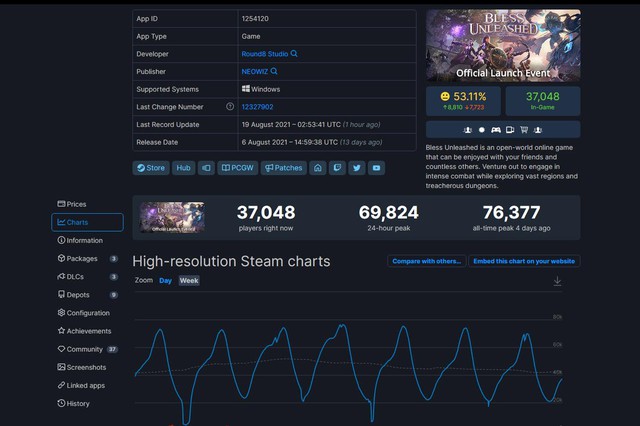This screenshot has width=640, height=426.
Task: Click the 37,048 players right now value
Action: tap(266, 212)
